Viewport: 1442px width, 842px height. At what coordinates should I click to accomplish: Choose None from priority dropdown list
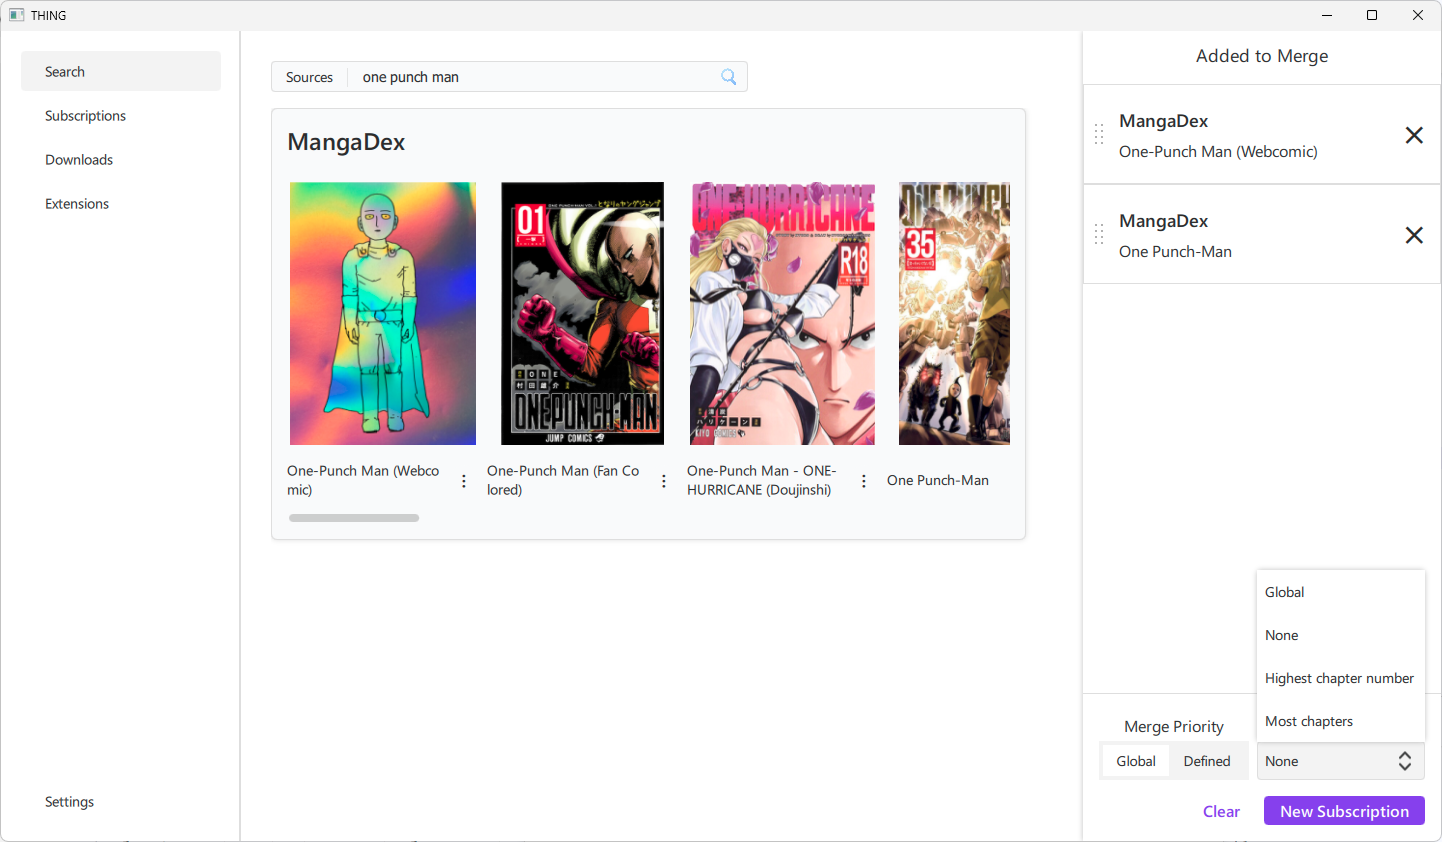pos(1340,635)
